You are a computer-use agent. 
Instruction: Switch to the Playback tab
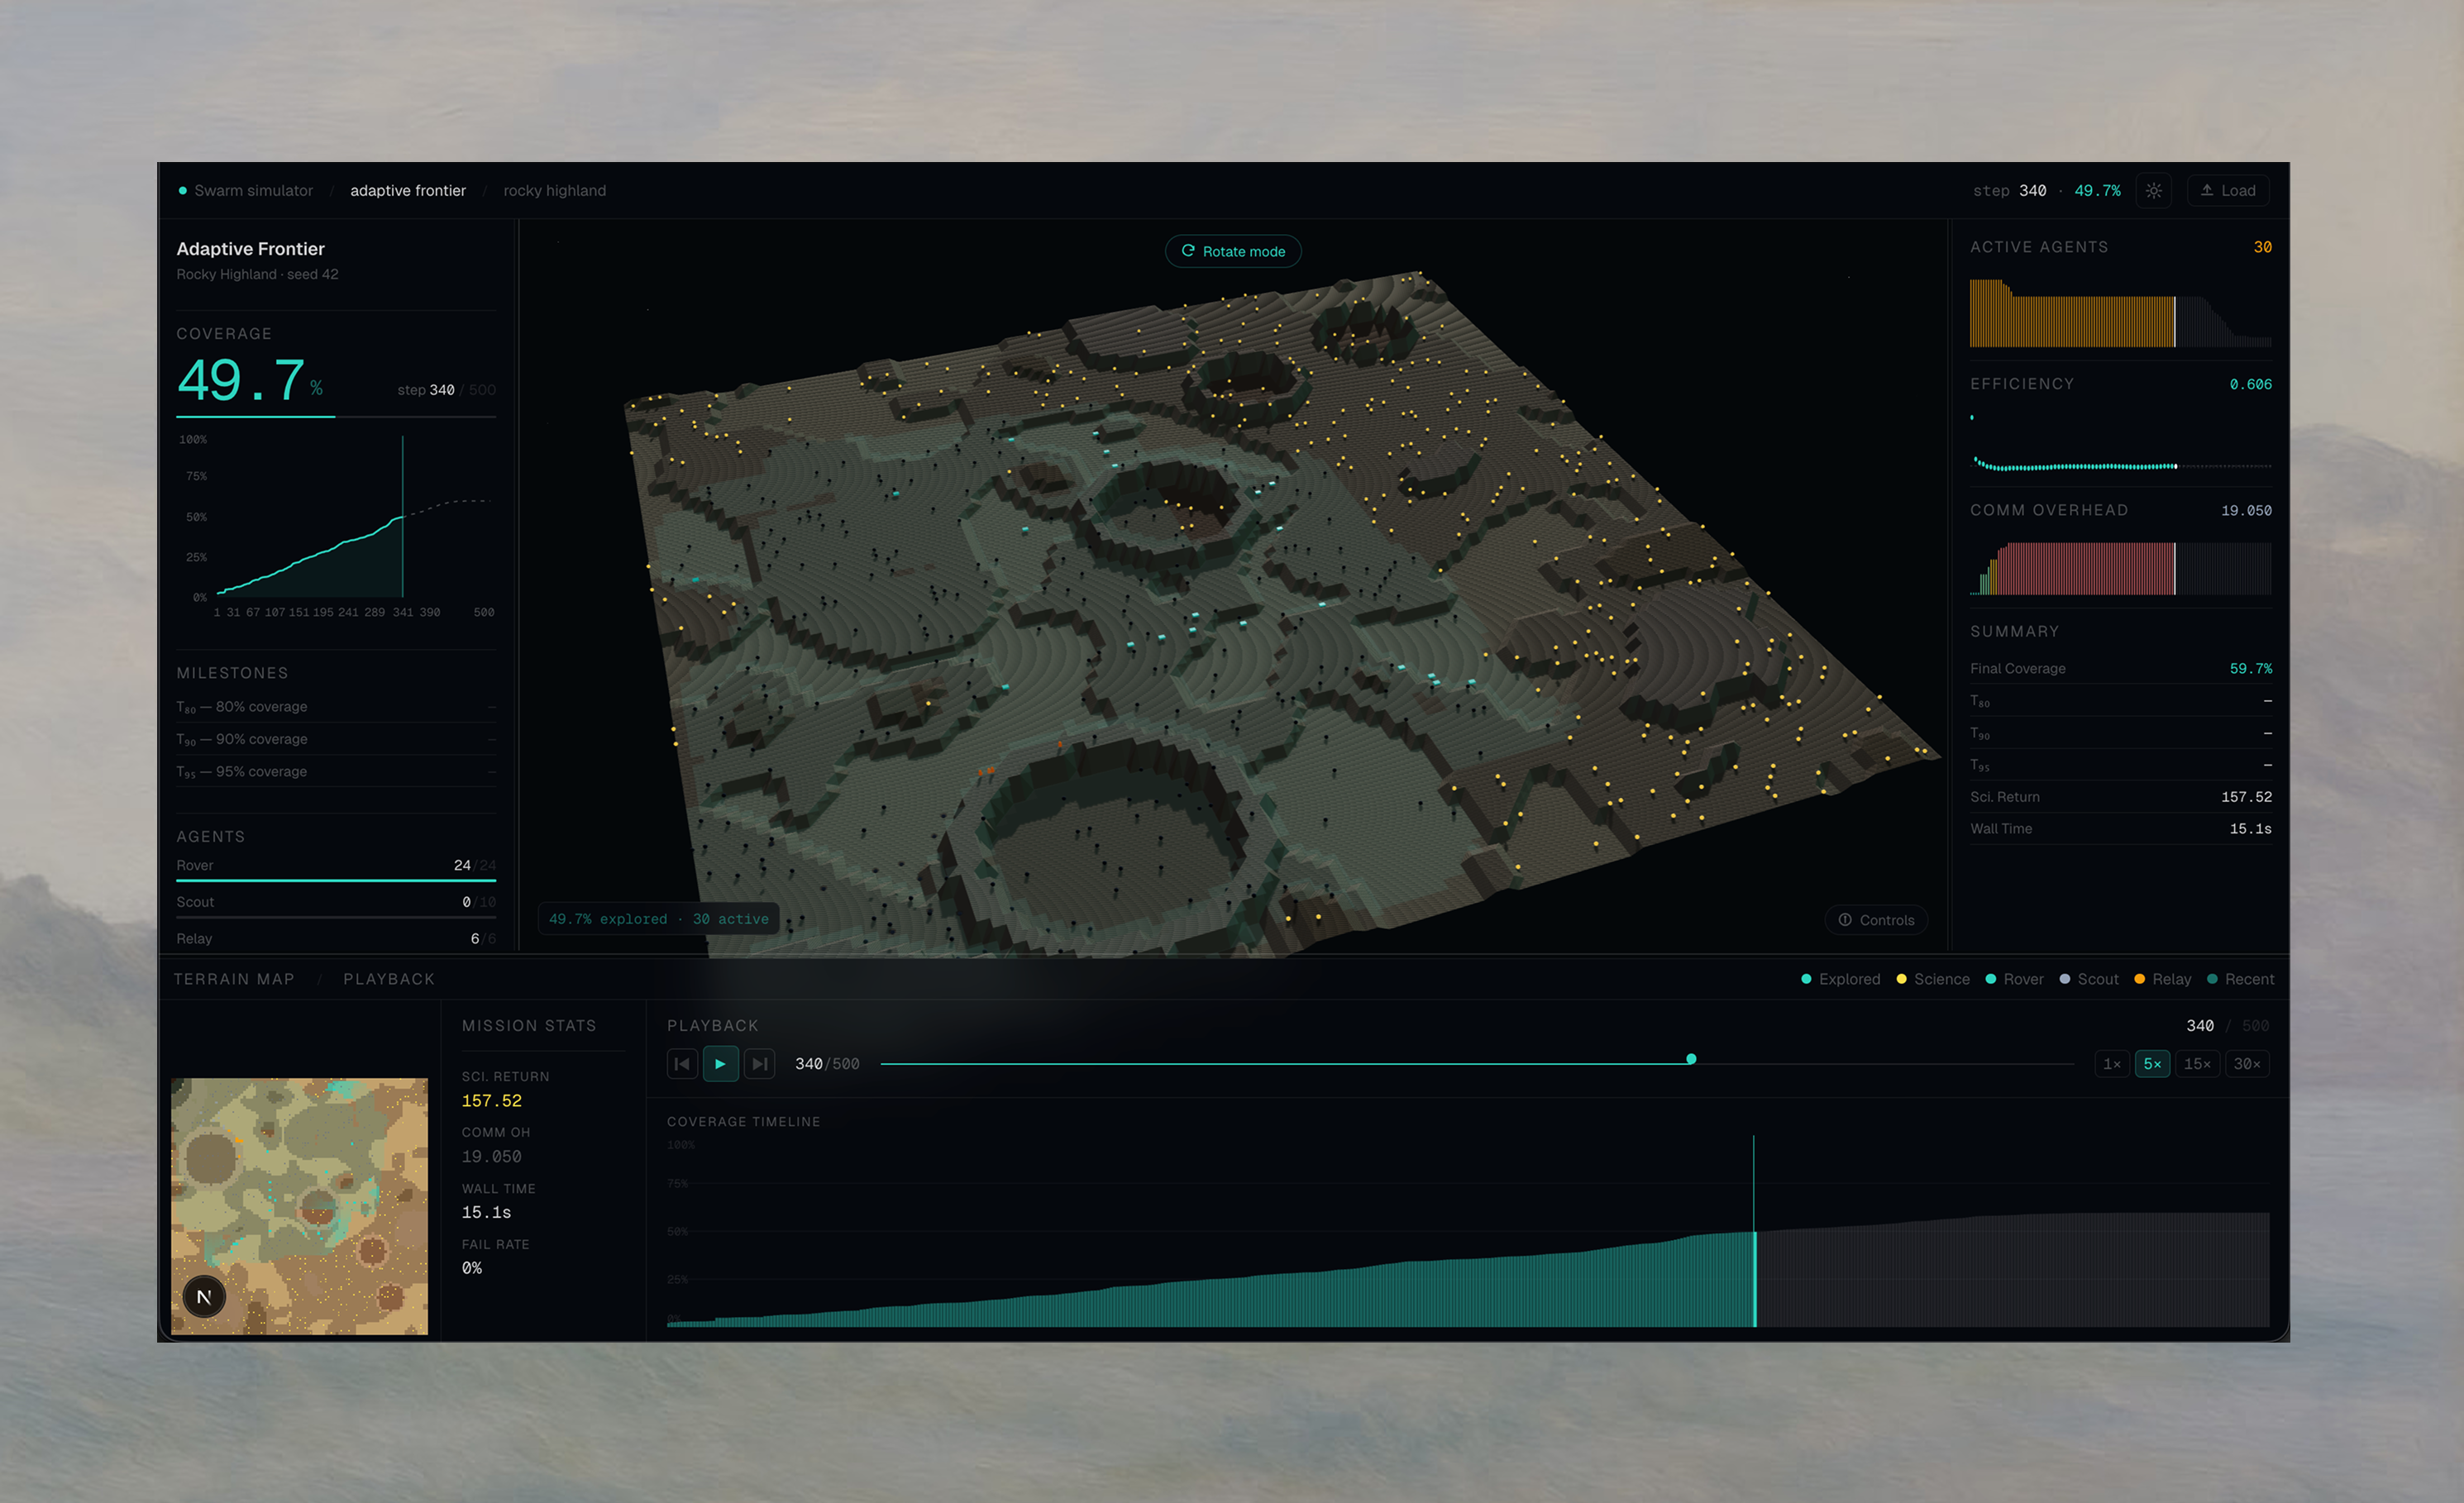click(x=389, y=979)
